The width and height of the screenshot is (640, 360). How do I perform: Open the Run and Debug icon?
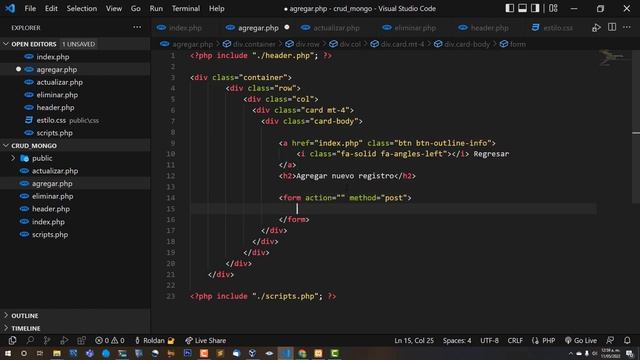coord(64,340)
